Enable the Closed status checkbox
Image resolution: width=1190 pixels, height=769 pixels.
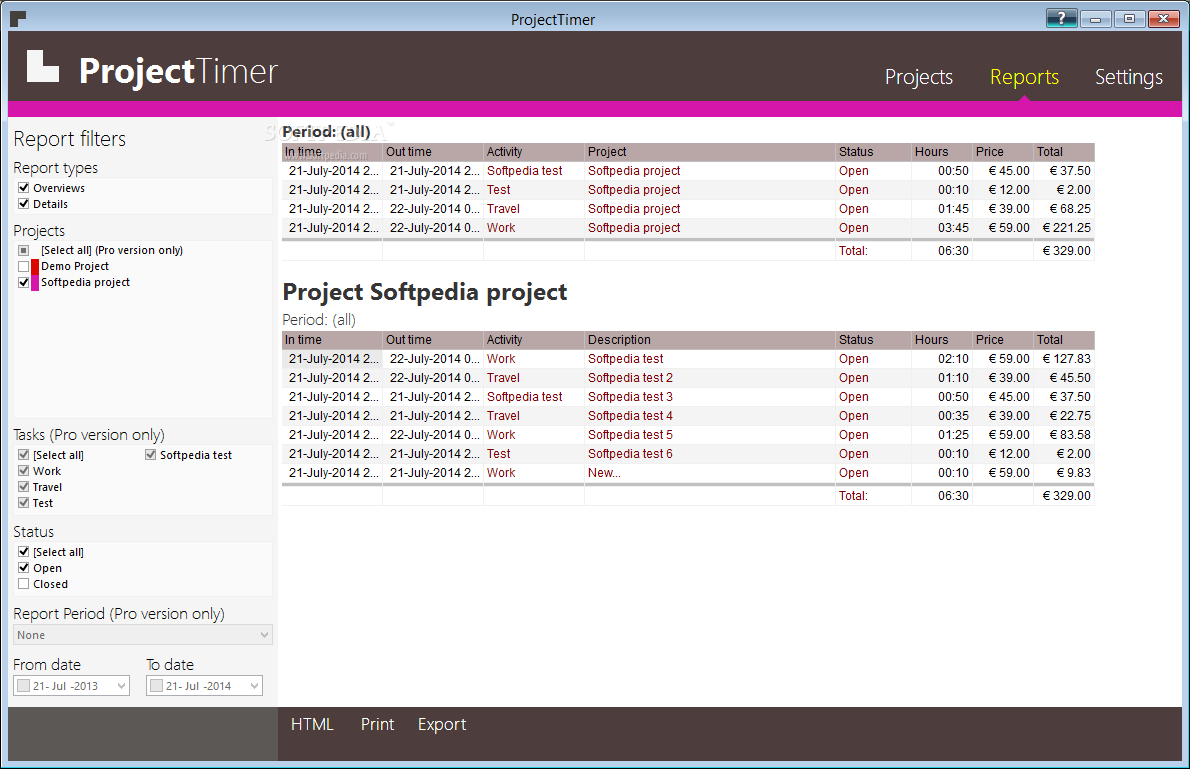[x=24, y=584]
